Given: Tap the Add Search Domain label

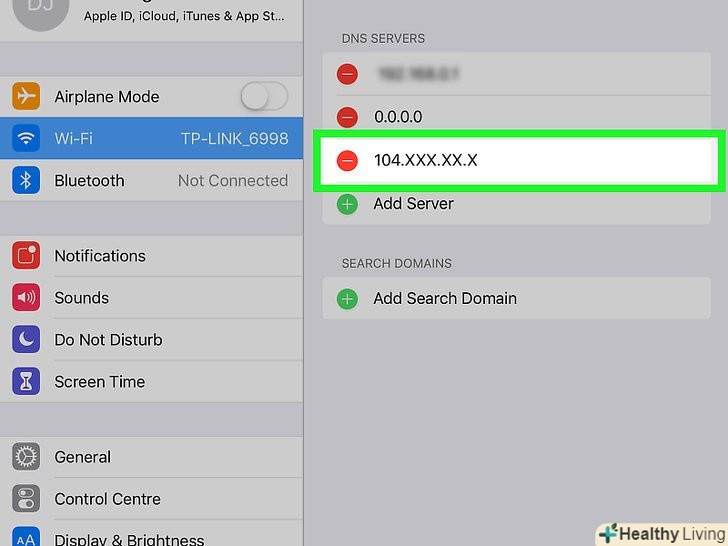Looking at the screenshot, I should click(445, 298).
